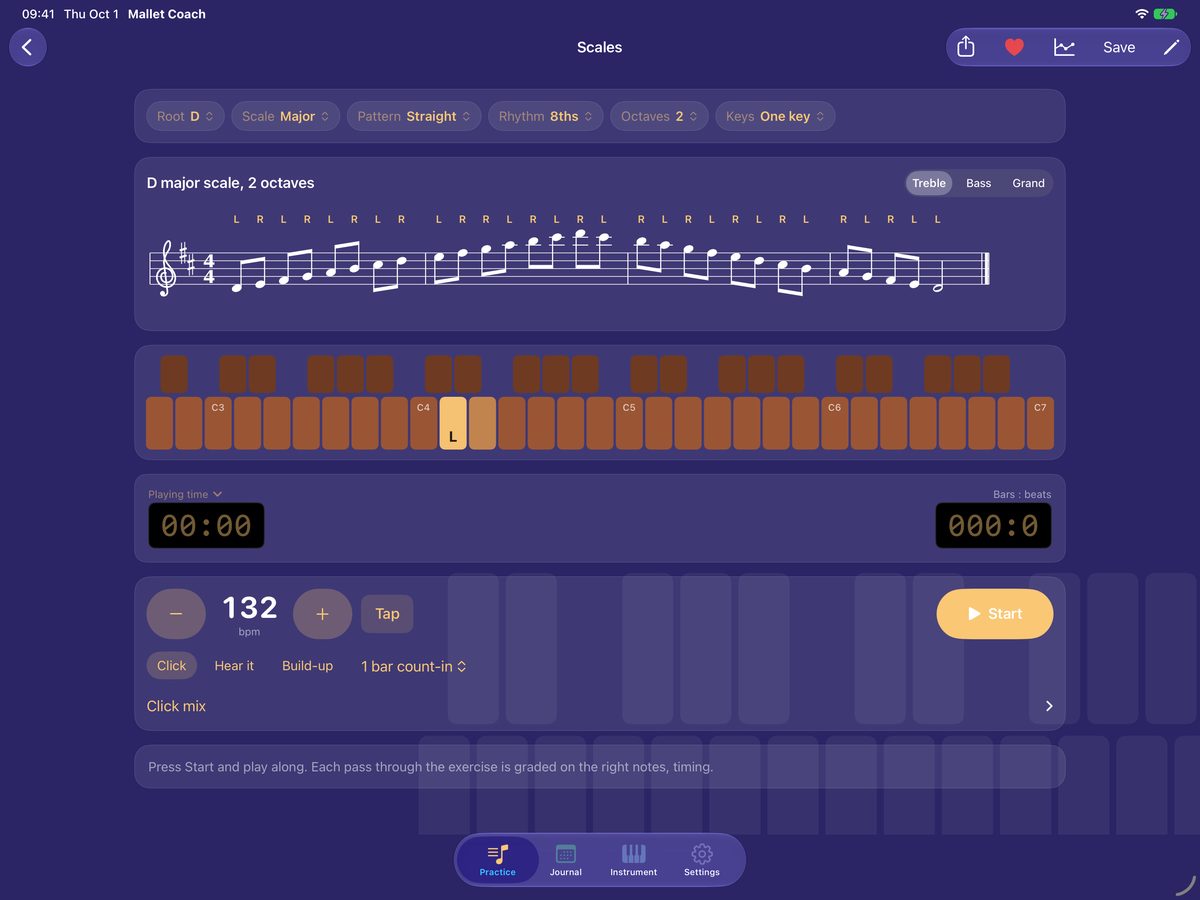Tap the C4 bar on the keyboard

pyautogui.click(x=423, y=423)
